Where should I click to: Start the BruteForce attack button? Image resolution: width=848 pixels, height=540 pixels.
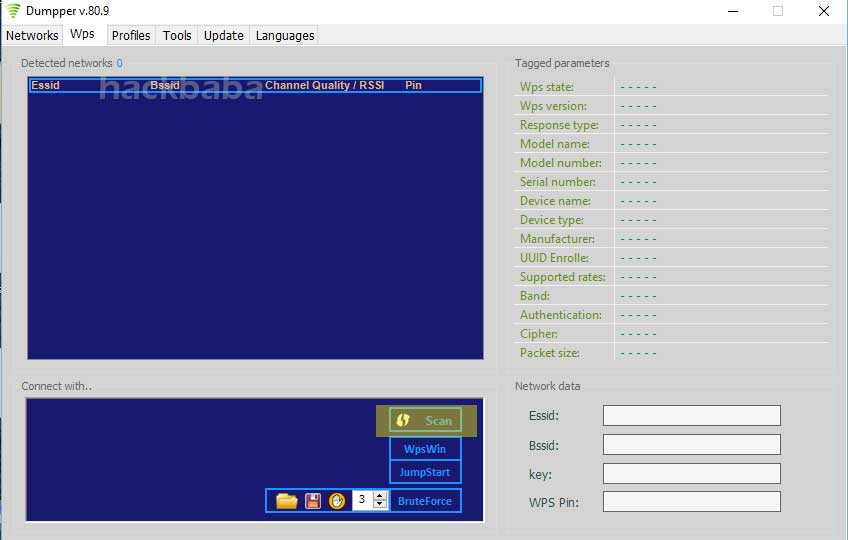425,501
